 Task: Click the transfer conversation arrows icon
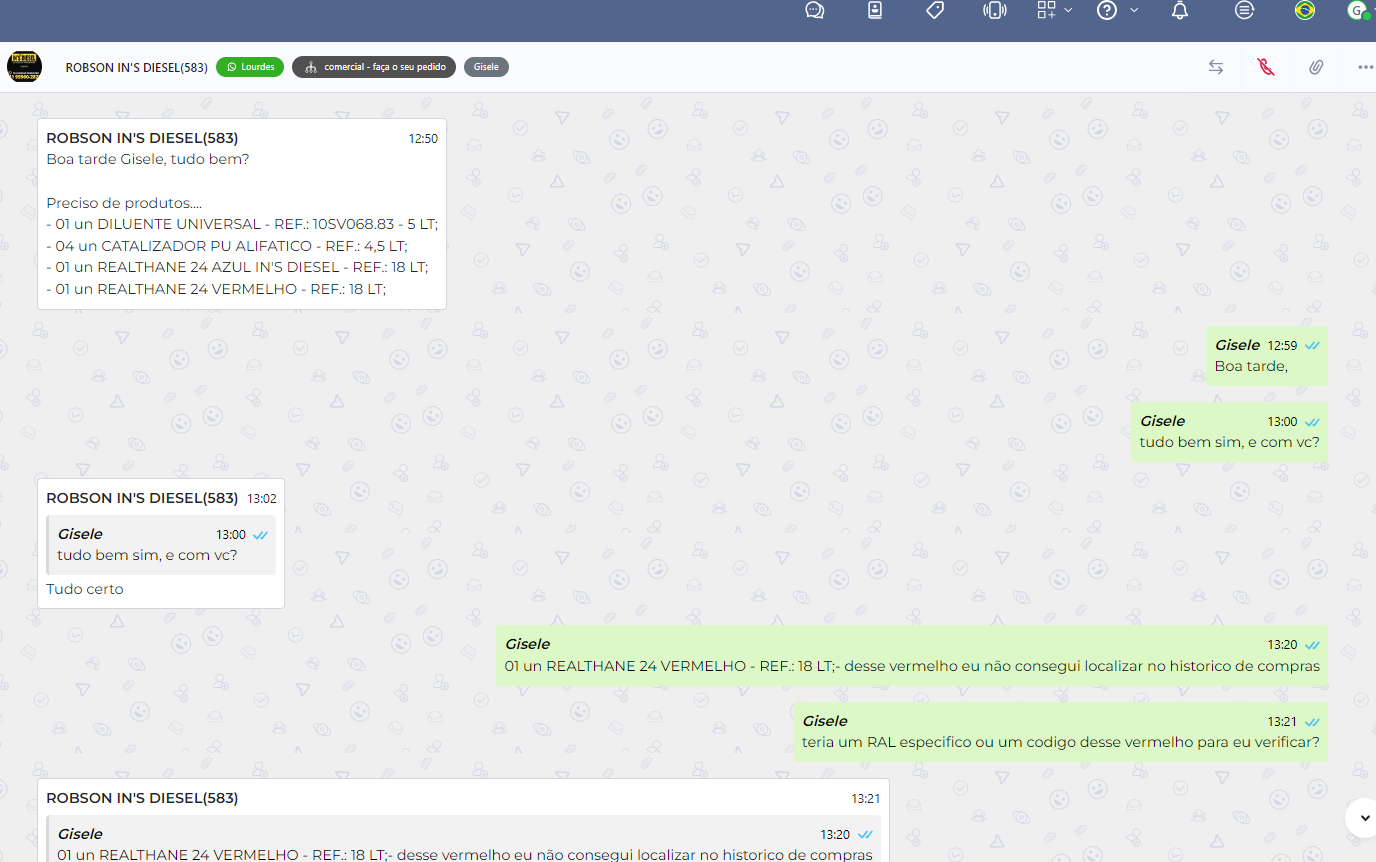coord(1216,67)
